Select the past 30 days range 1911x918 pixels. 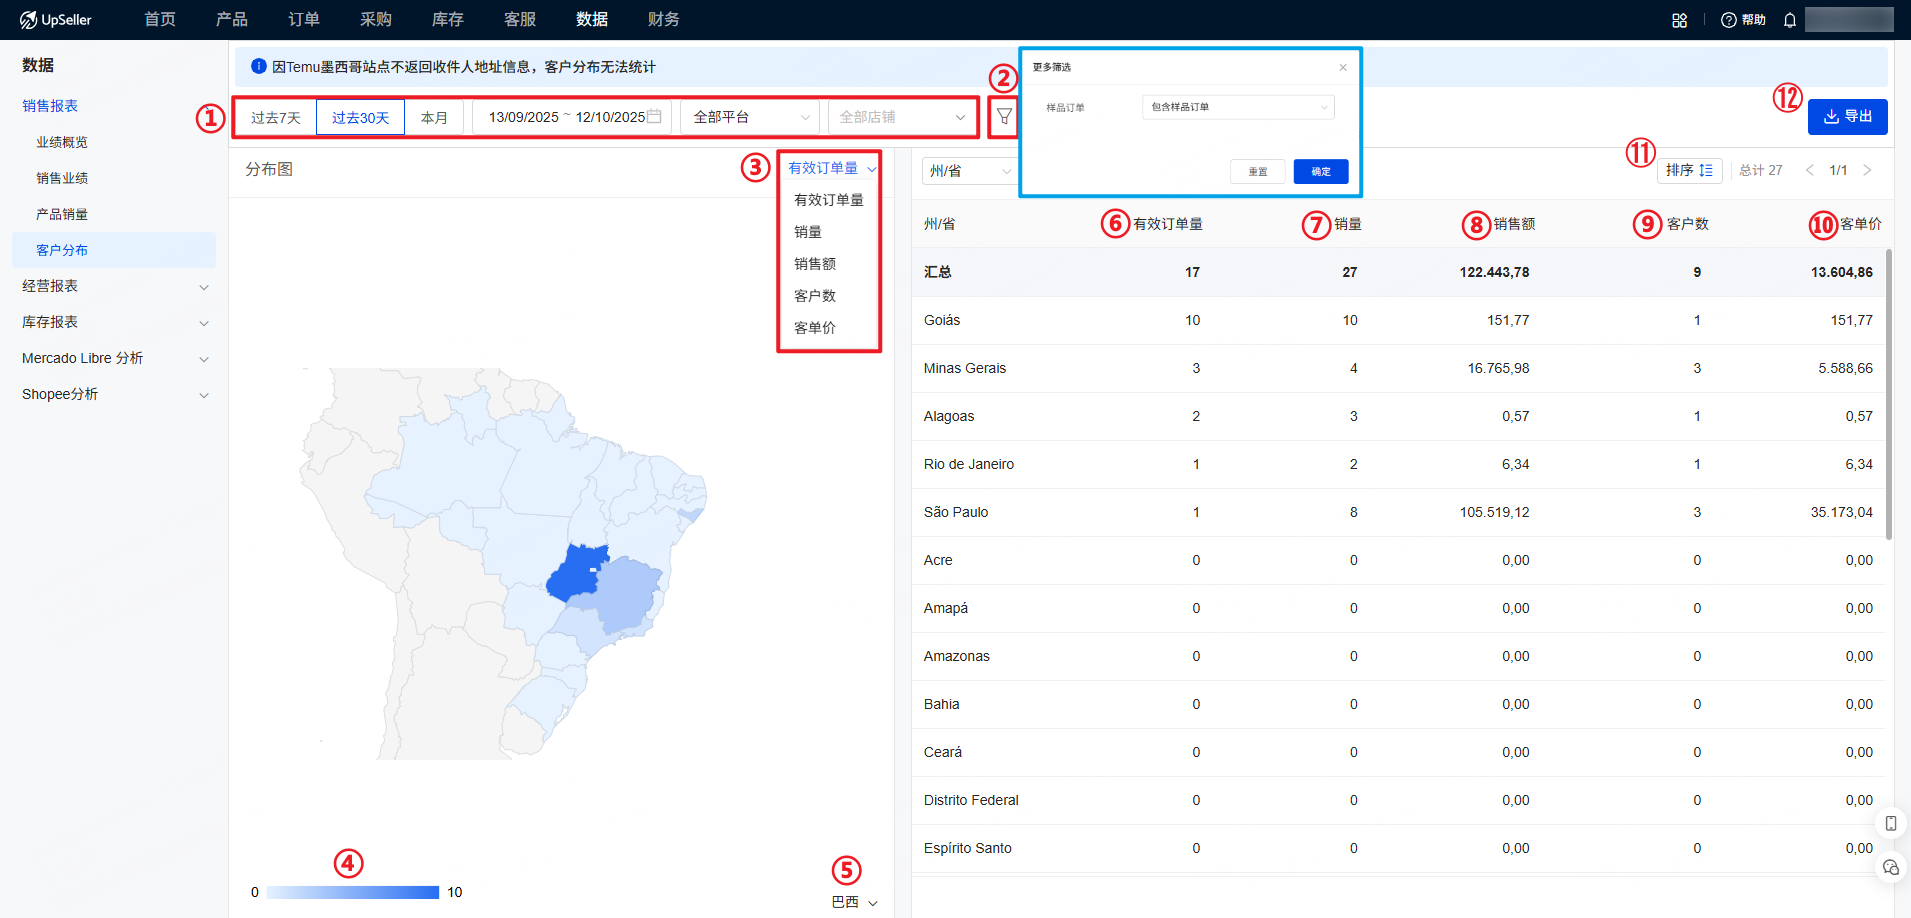coord(360,117)
